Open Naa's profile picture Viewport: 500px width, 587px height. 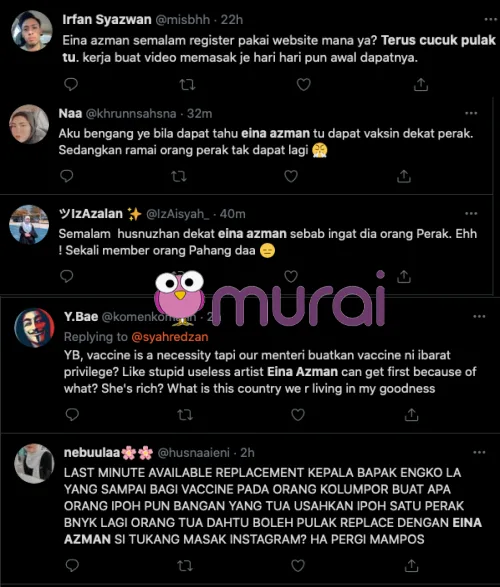[29, 124]
